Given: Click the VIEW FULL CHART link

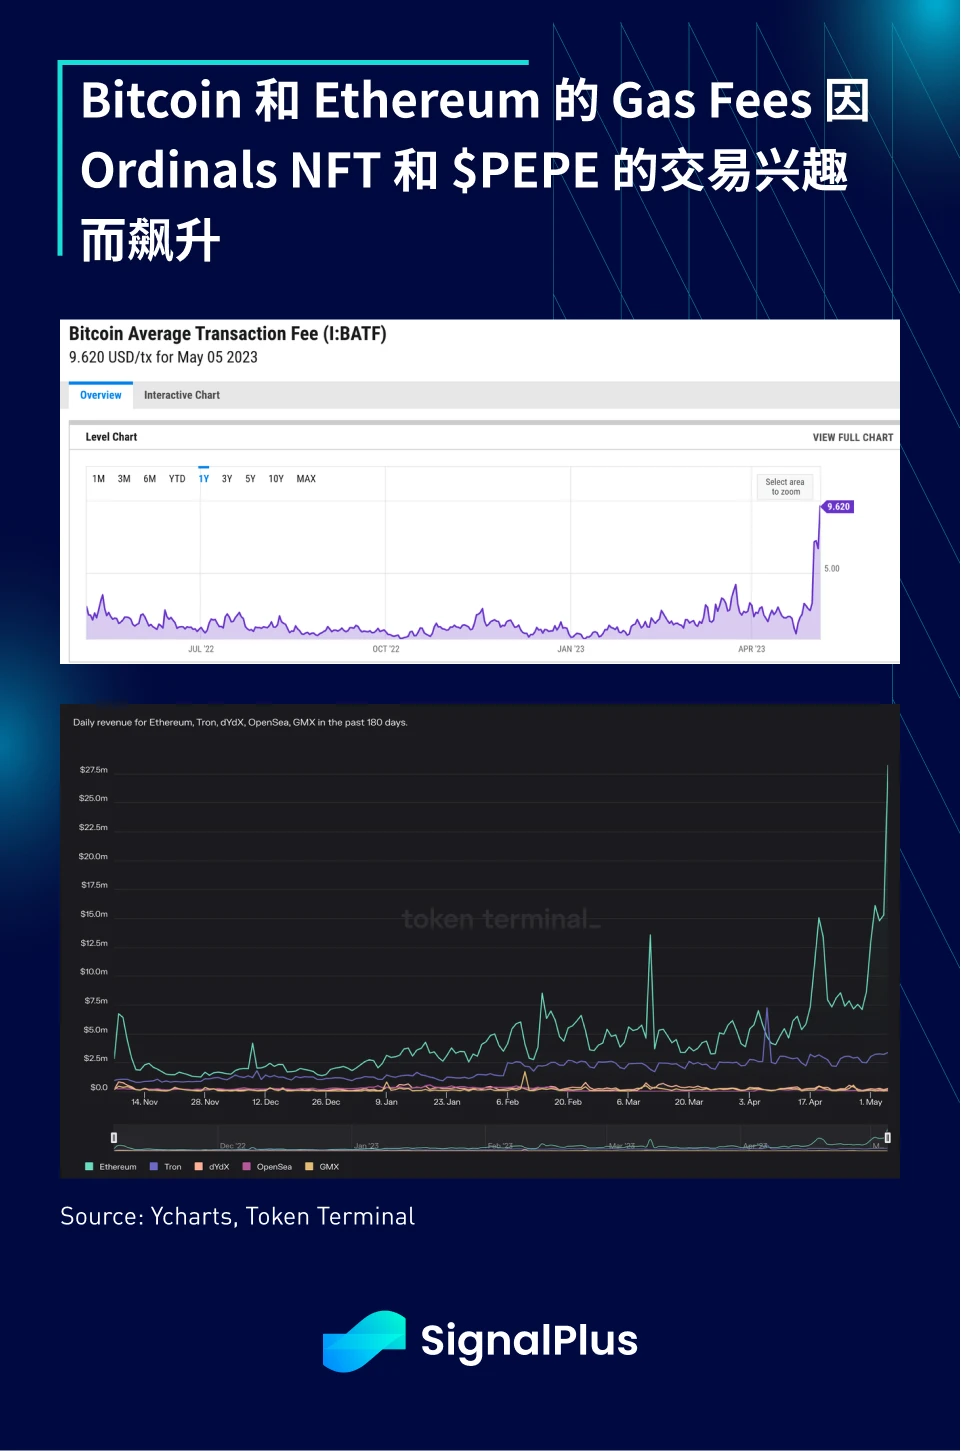Looking at the screenshot, I should point(853,437).
